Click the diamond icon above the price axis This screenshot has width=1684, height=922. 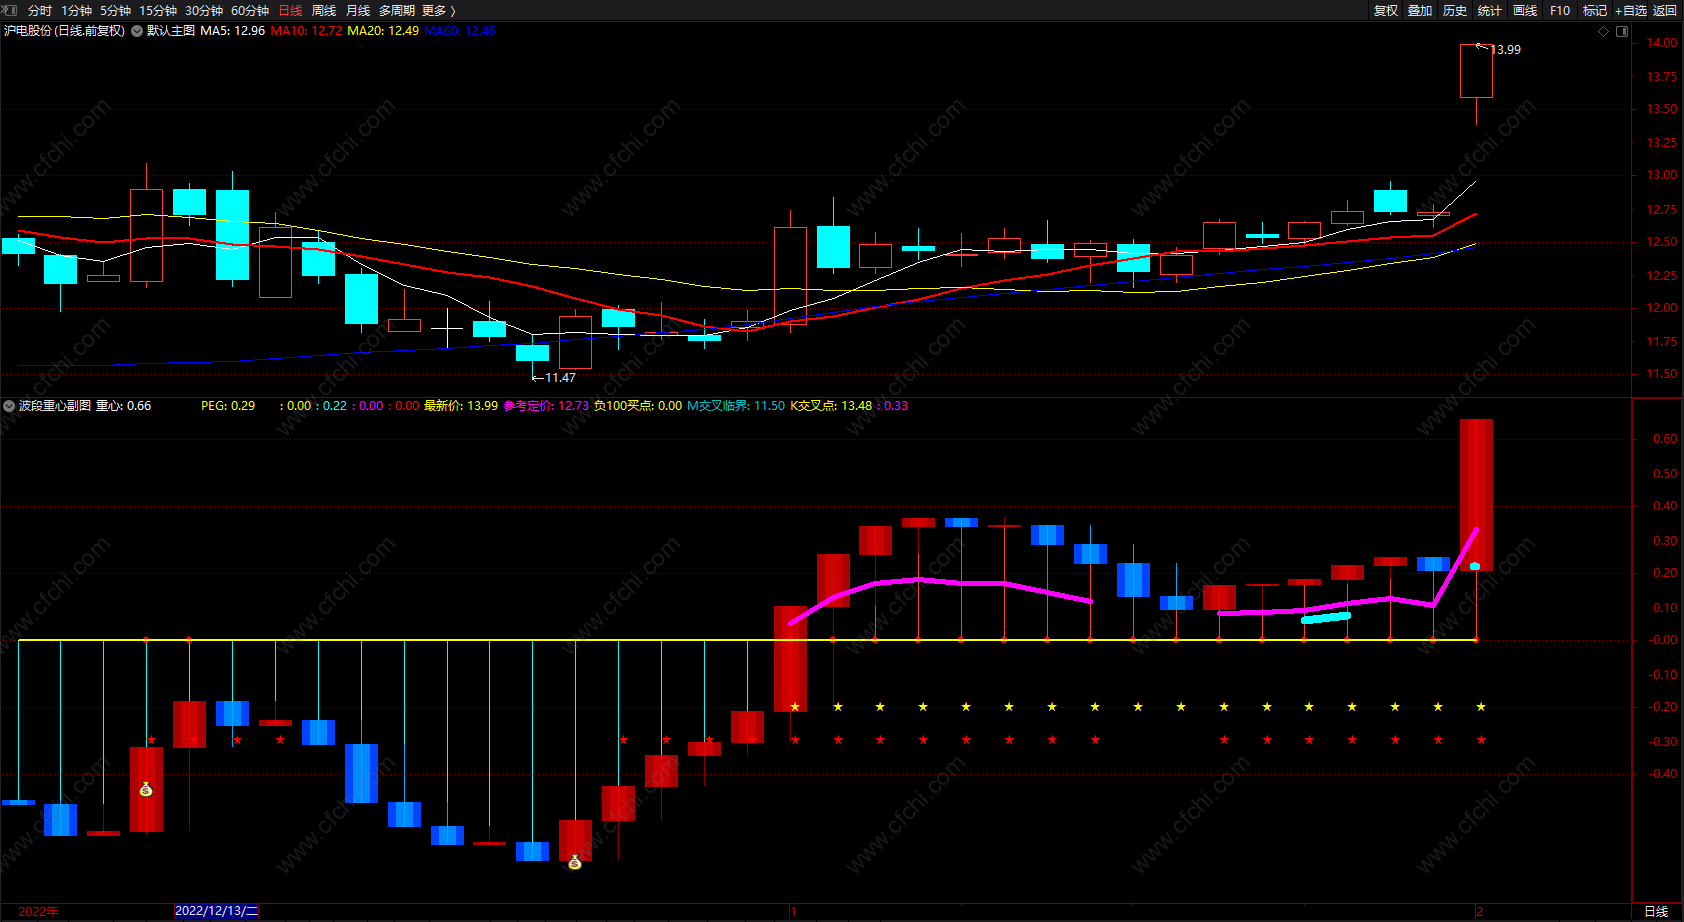(1604, 31)
